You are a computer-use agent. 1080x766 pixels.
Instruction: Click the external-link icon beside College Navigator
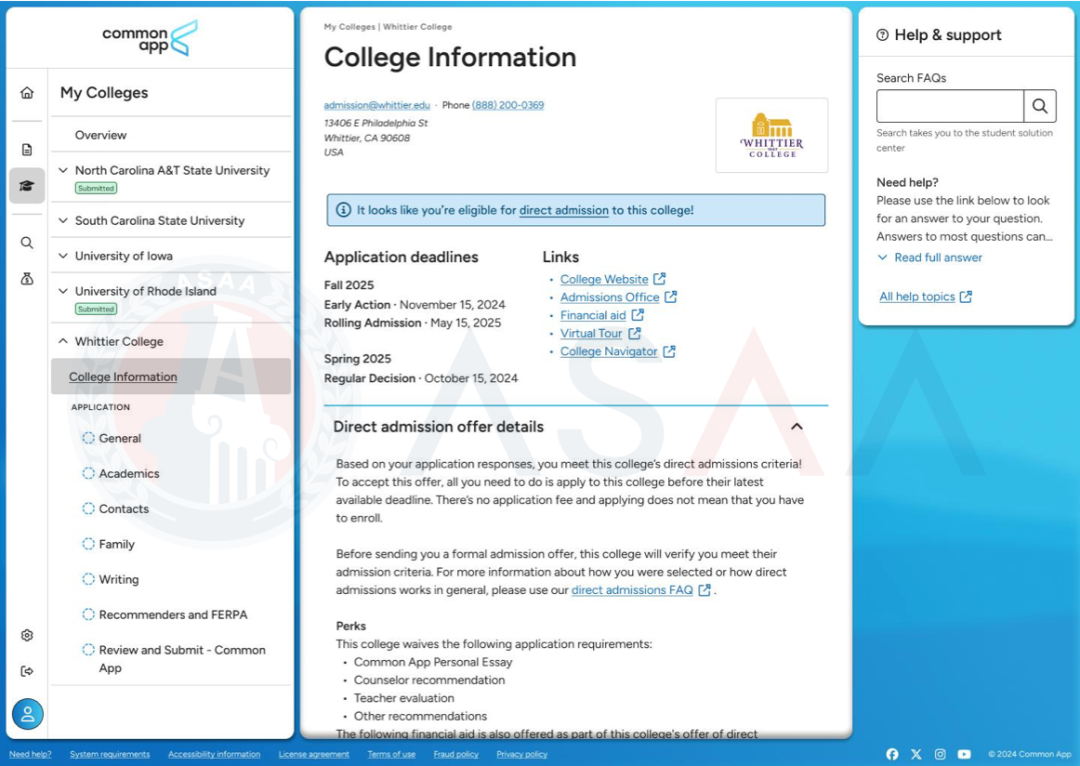point(669,351)
